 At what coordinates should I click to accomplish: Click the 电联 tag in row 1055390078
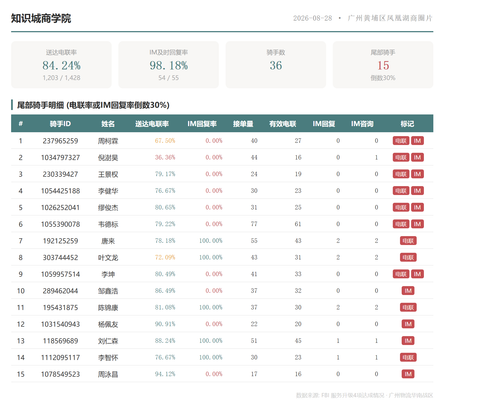[x=401, y=224]
